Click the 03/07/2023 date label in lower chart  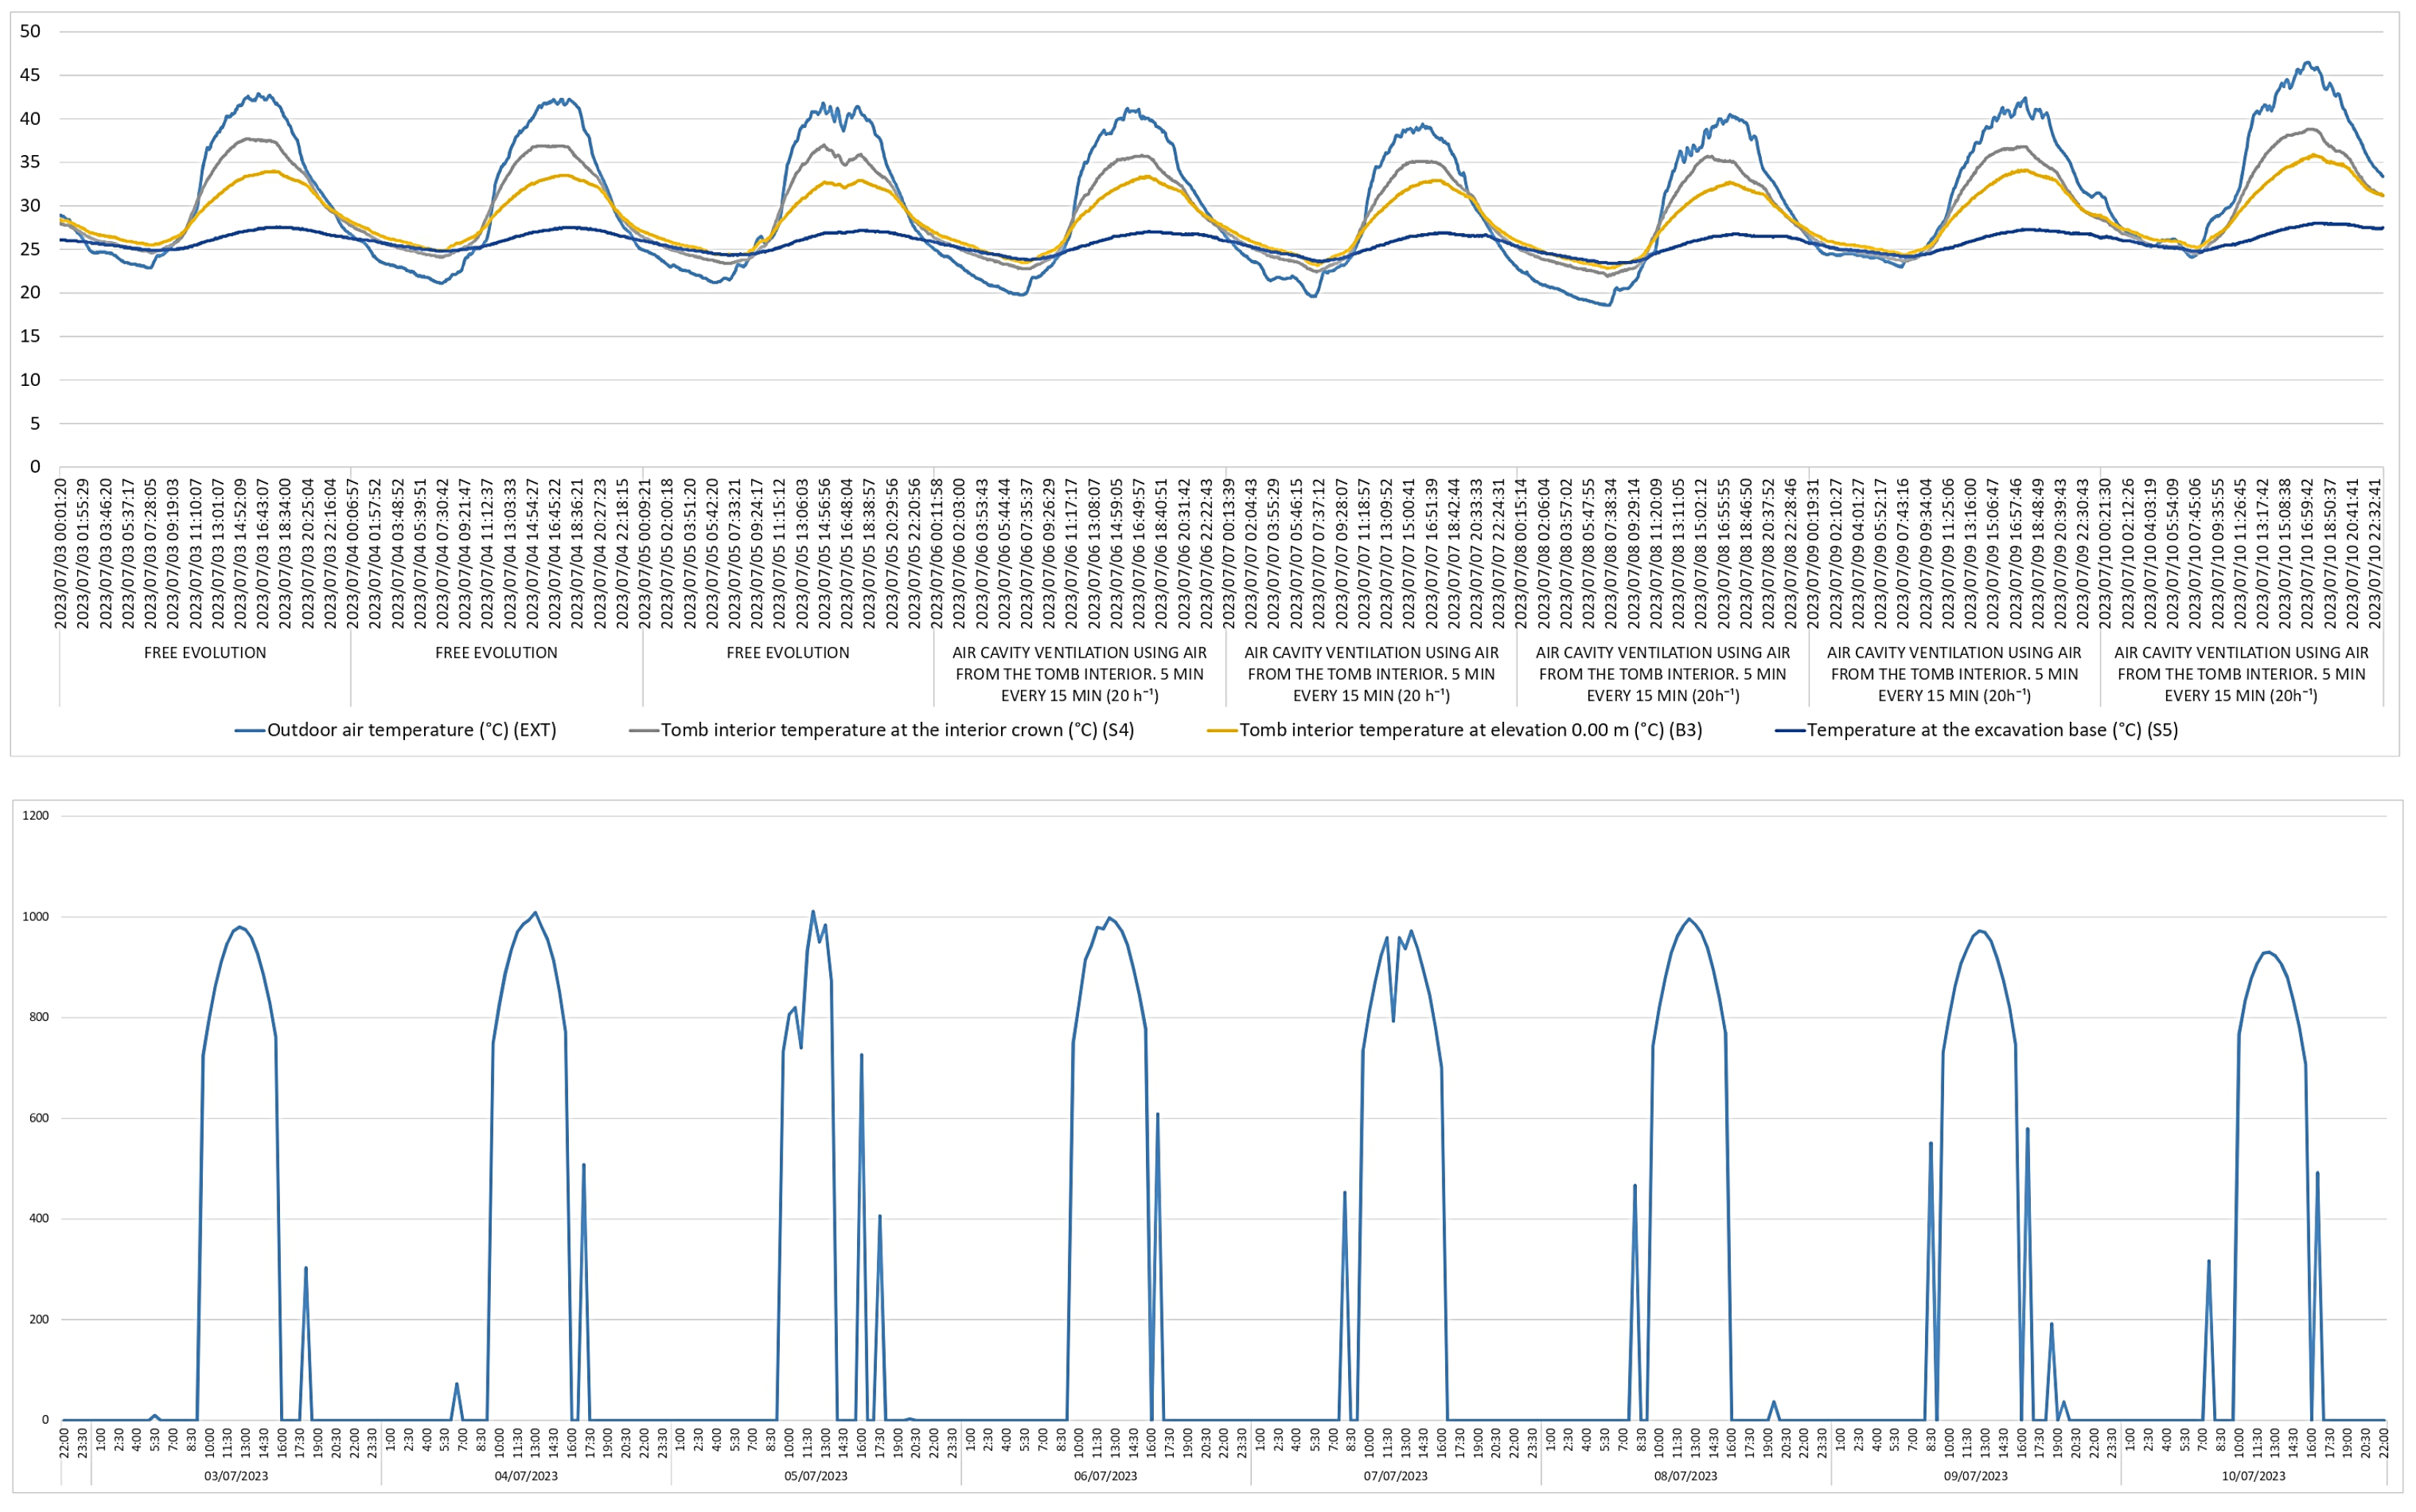(x=236, y=1476)
